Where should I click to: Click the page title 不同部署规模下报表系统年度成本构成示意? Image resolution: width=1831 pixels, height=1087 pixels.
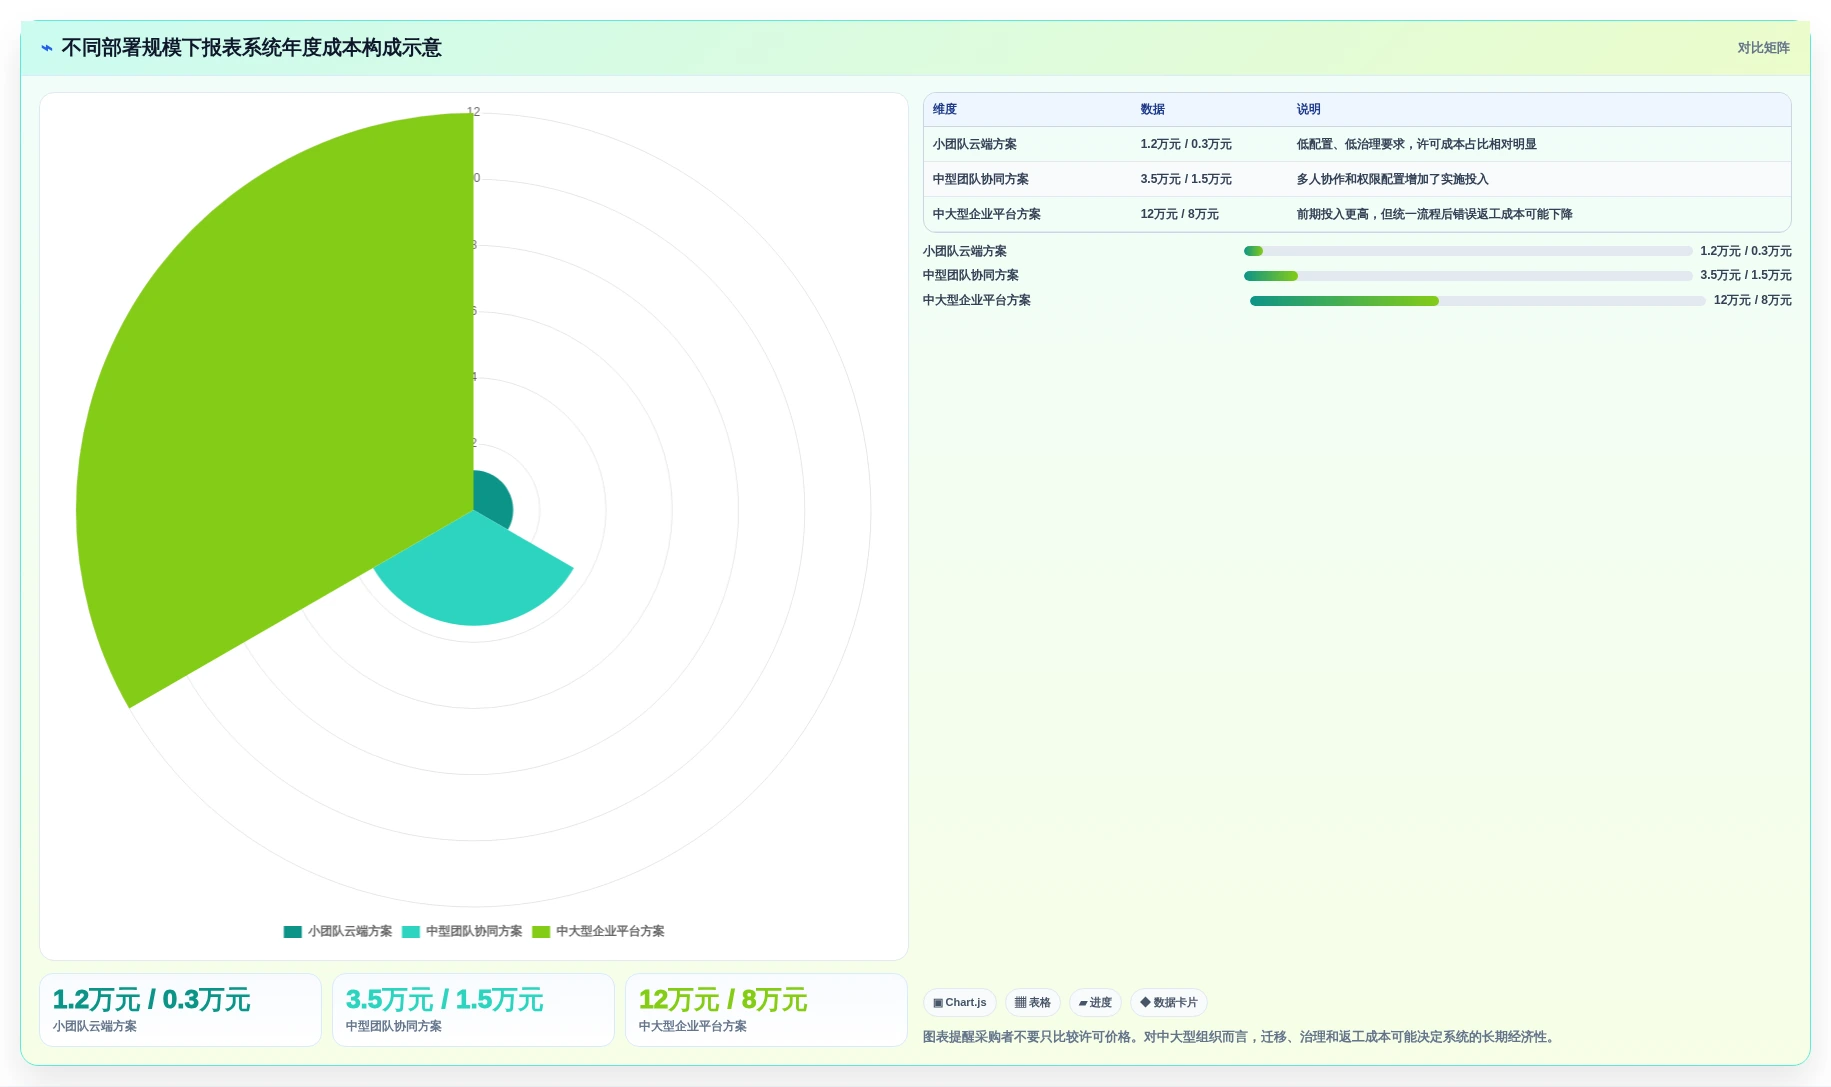251,48
